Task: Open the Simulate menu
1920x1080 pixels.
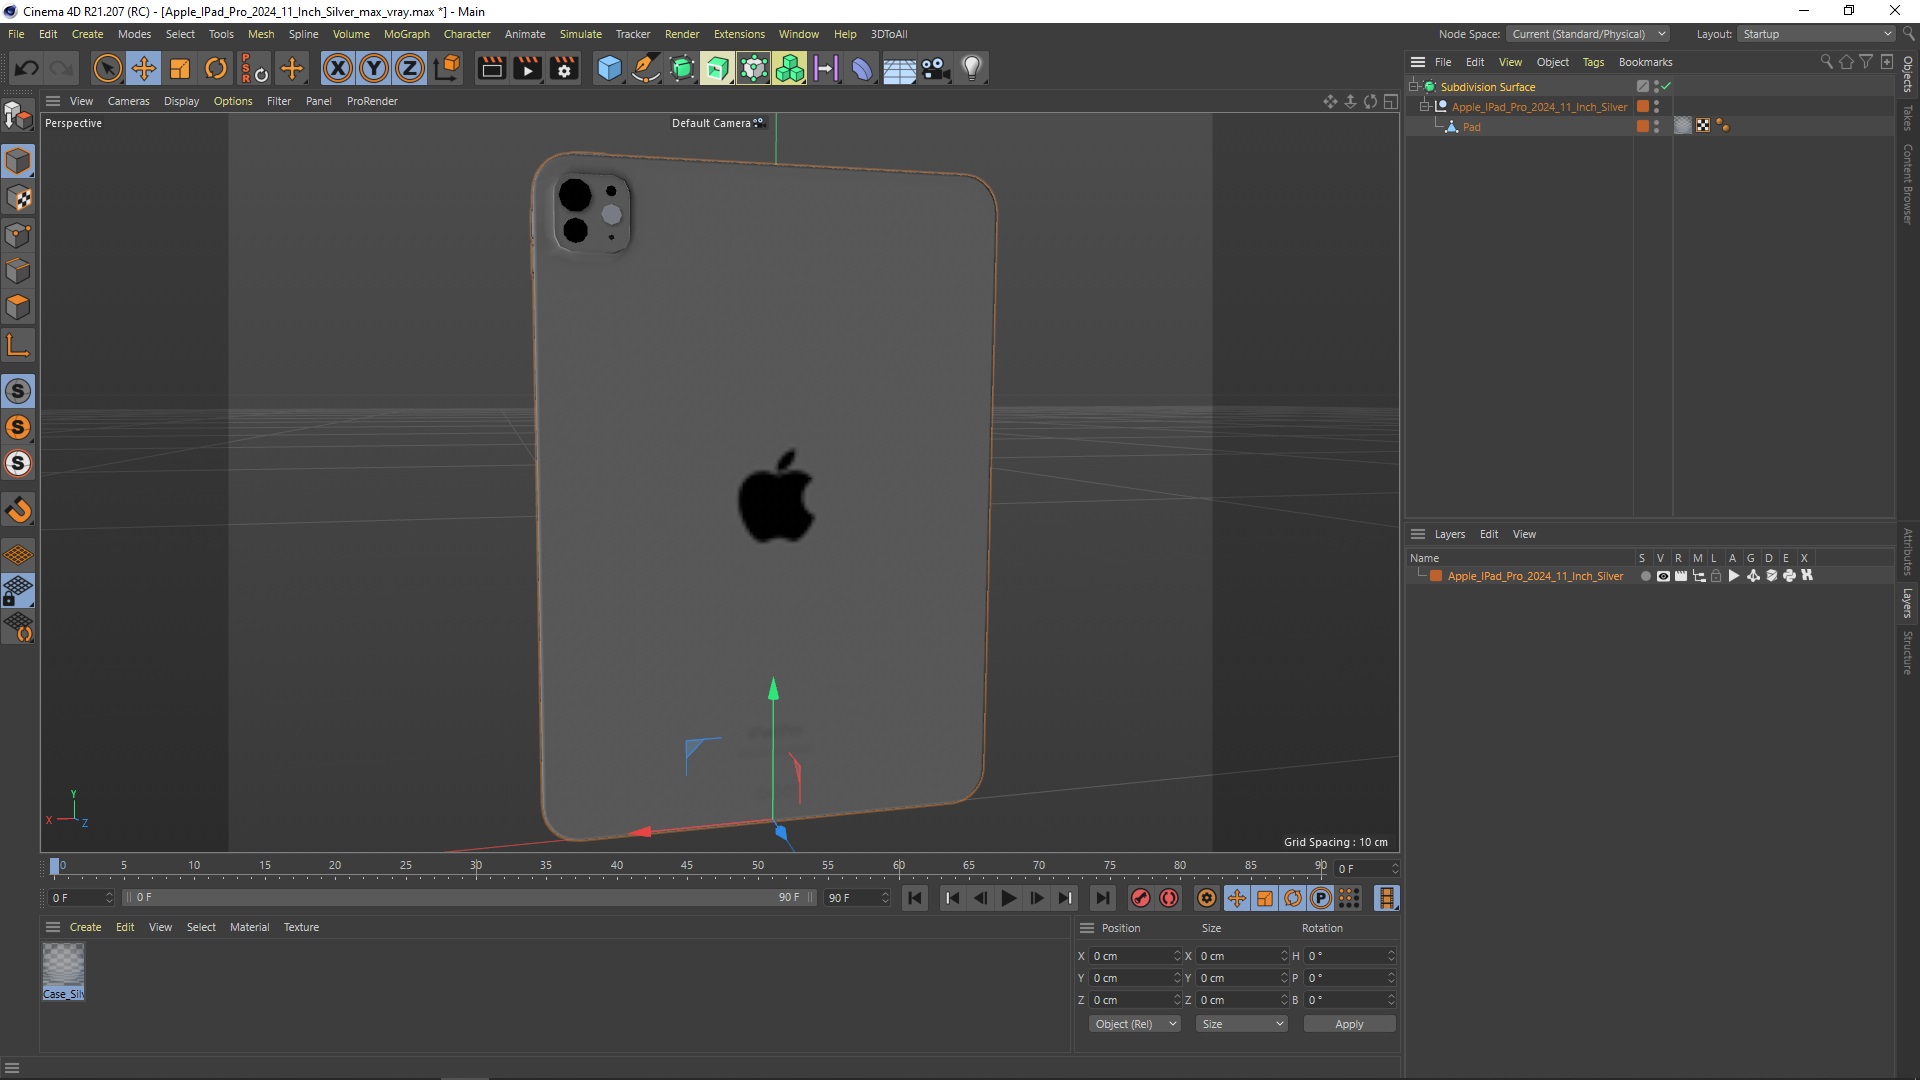Action: pyautogui.click(x=580, y=34)
